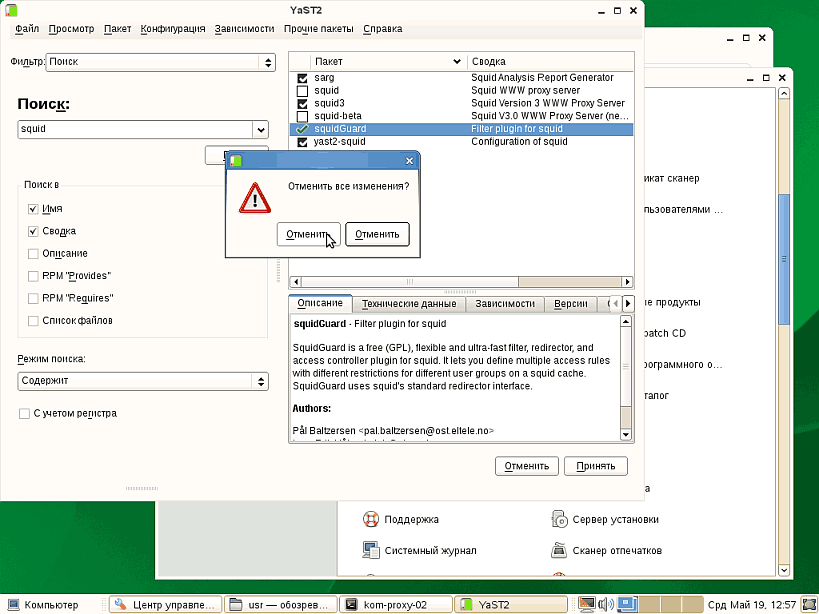Viewport: 819px width, 614px height.
Task: Sort packages by the Пакет column header
Action: pos(388,62)
